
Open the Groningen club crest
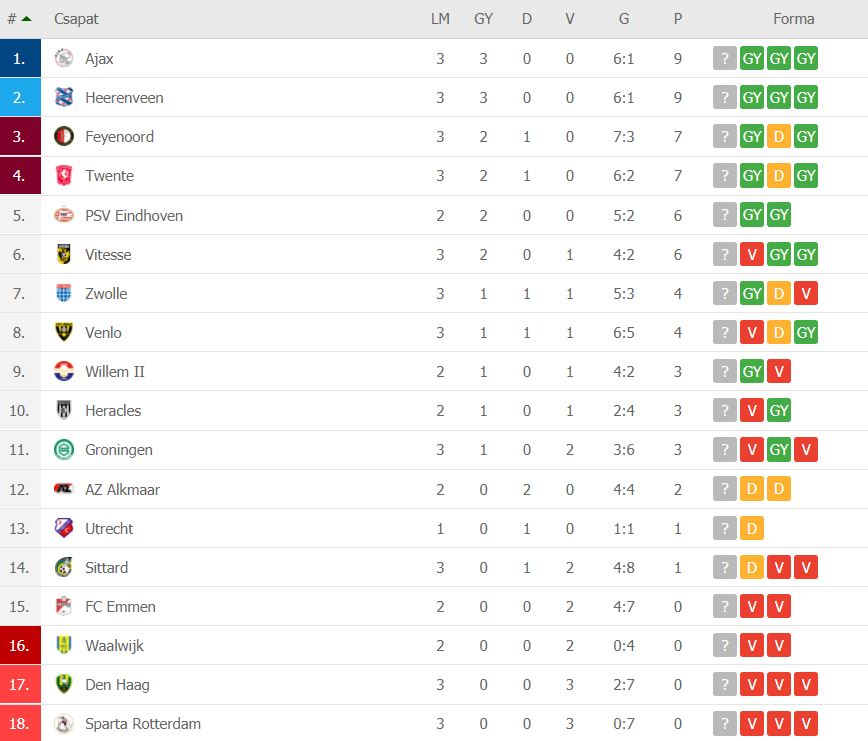pyautogui.click(x=64, y=449)
